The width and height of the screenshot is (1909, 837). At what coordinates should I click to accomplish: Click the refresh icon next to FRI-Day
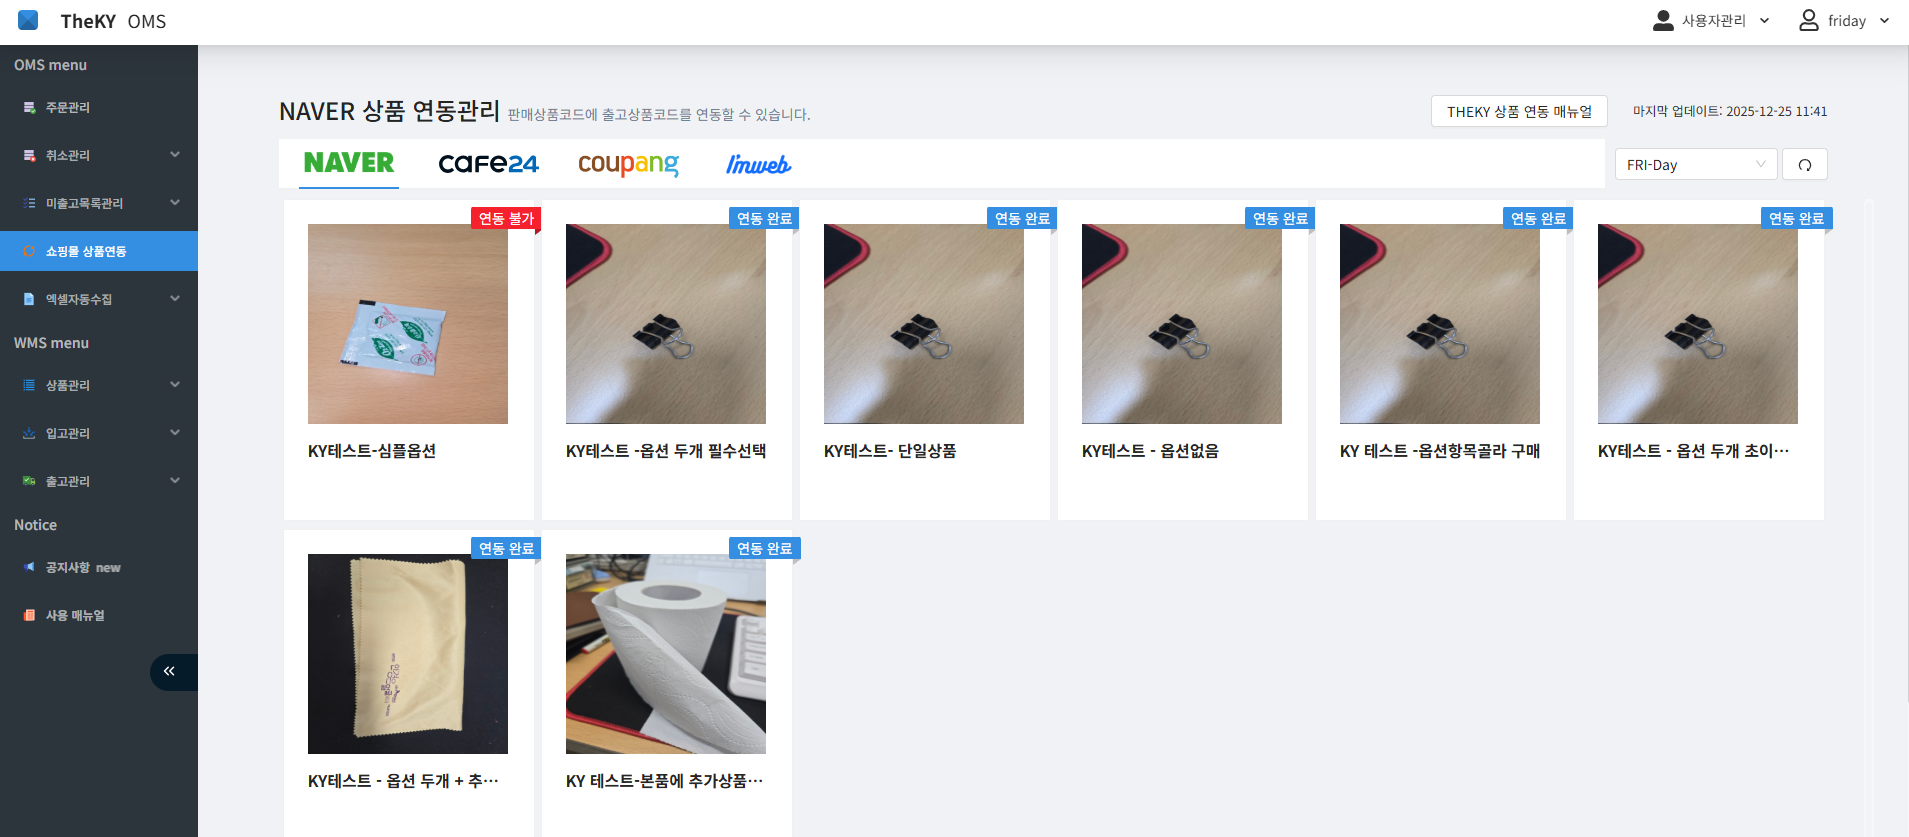pyautogui.click(x=1804, y=165)
